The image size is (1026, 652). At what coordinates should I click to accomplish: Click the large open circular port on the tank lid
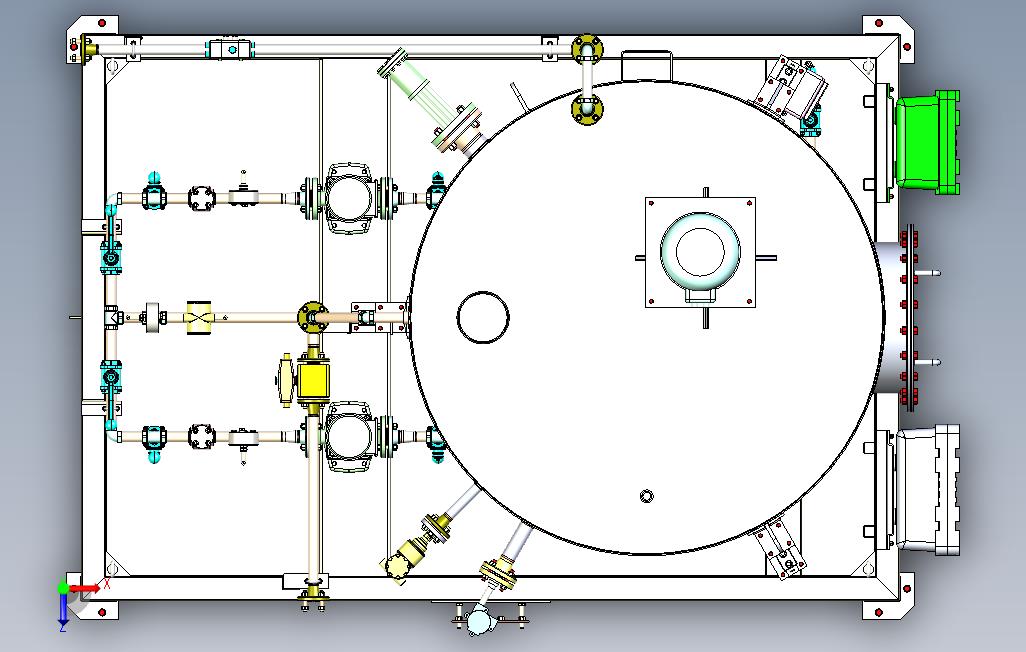(x=483, y=317)
